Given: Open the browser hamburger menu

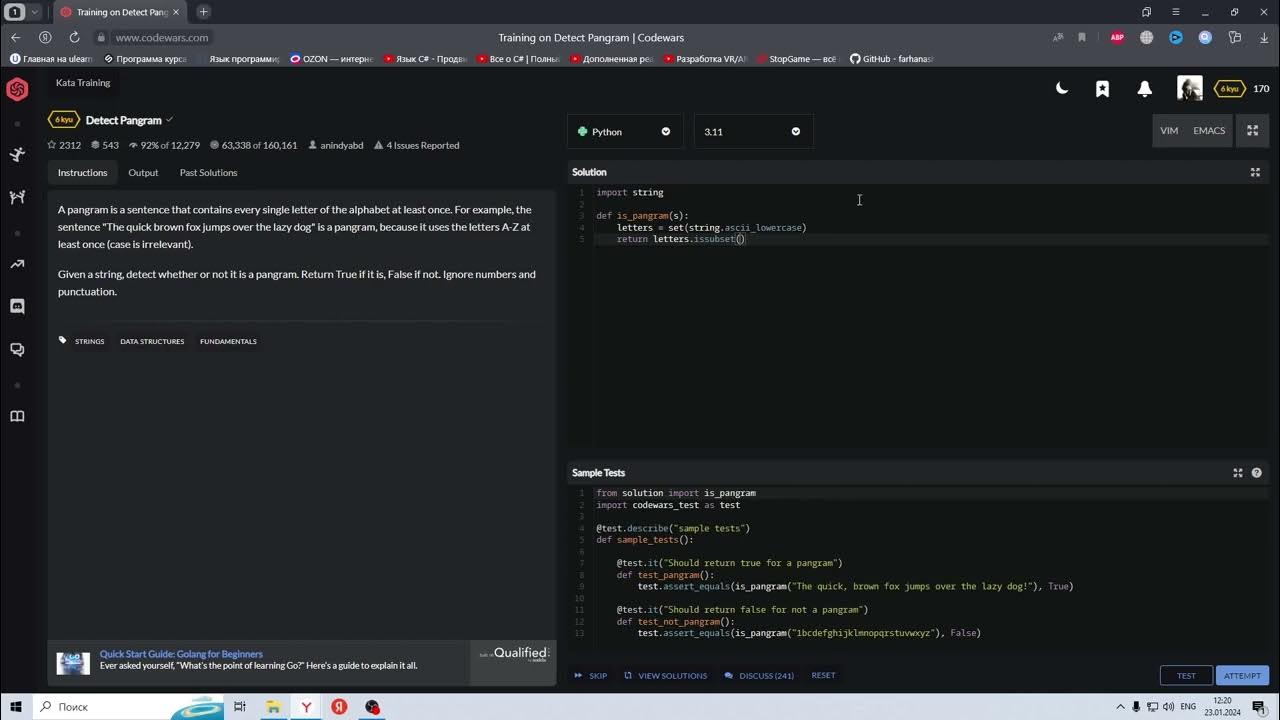Looking at the screenshot, I should [1175, 12].
